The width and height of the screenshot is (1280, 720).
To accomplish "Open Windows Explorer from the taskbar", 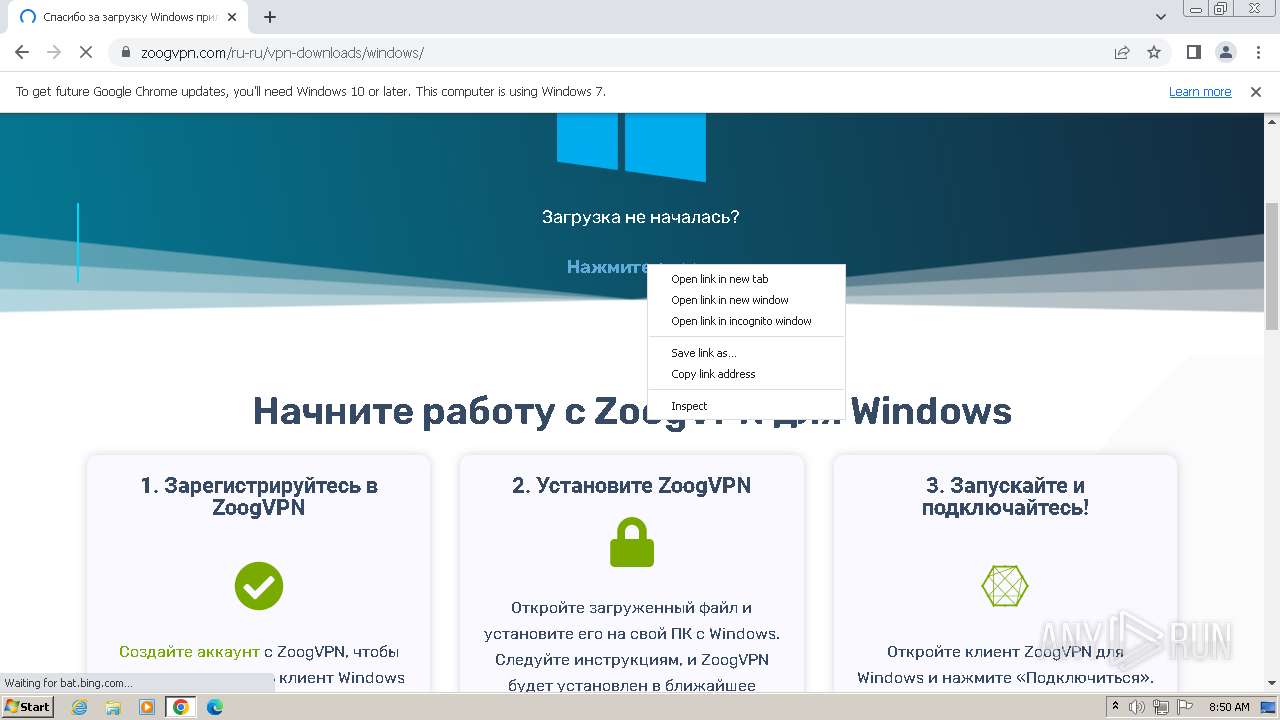I will tap(113, 707).
